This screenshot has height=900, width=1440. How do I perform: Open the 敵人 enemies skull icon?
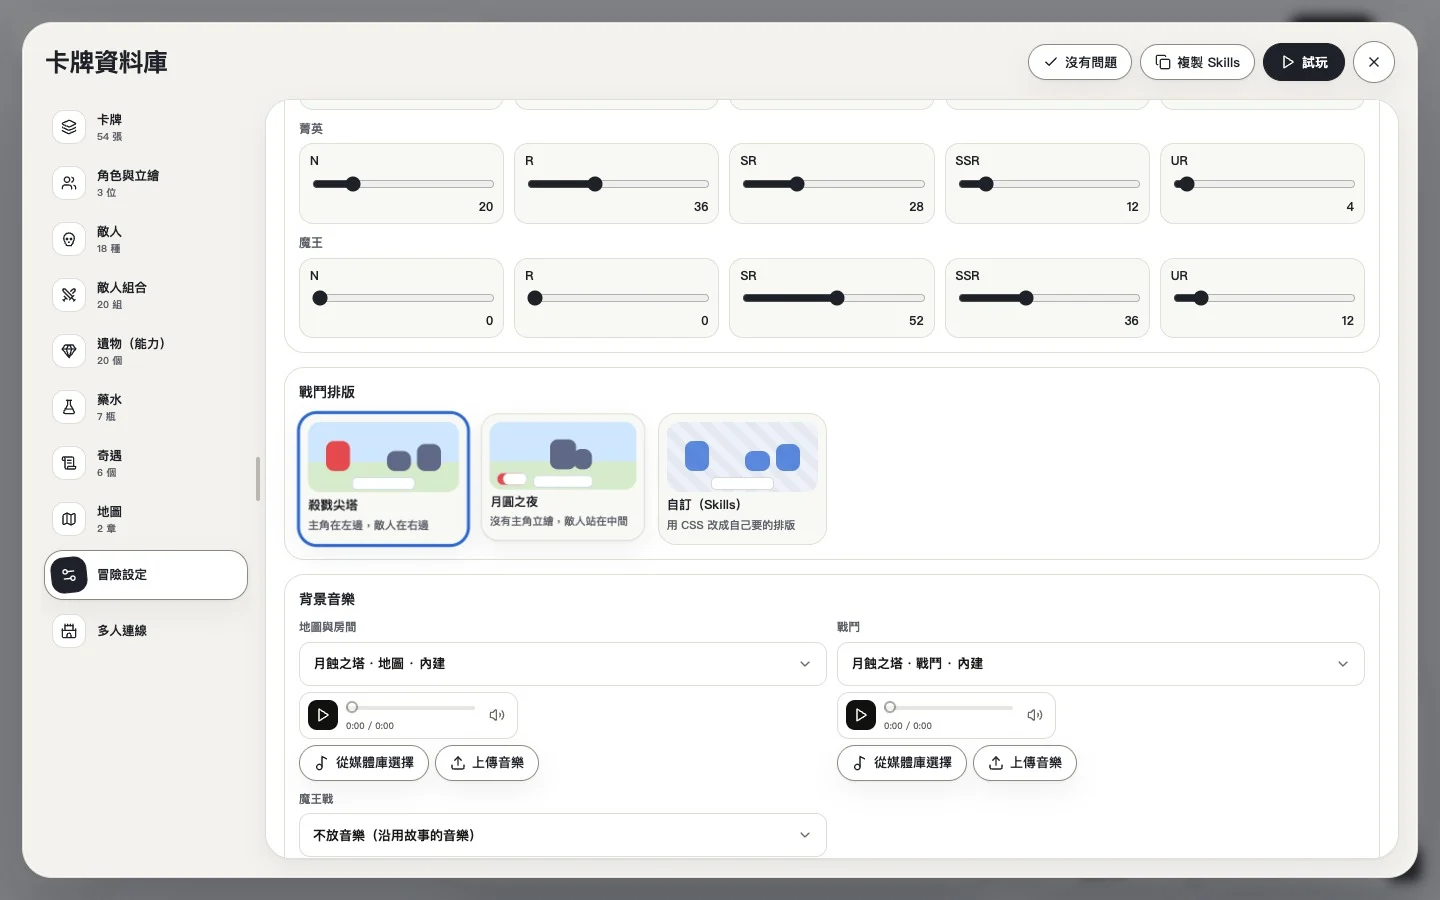(69, 239)
